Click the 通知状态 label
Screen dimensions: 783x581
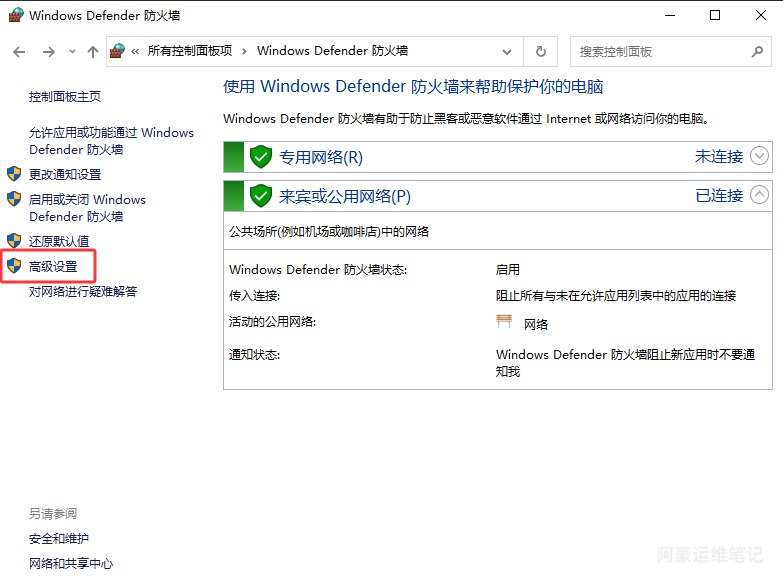[254, 355]
